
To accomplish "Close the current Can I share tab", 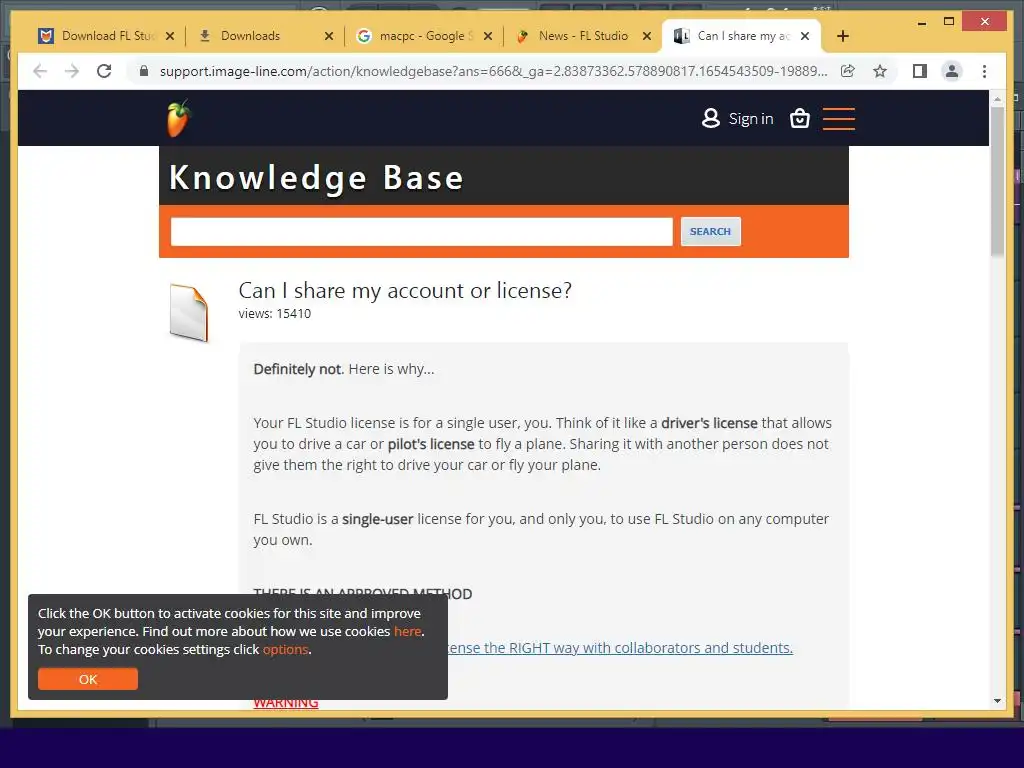I will [x=805, y=36].
